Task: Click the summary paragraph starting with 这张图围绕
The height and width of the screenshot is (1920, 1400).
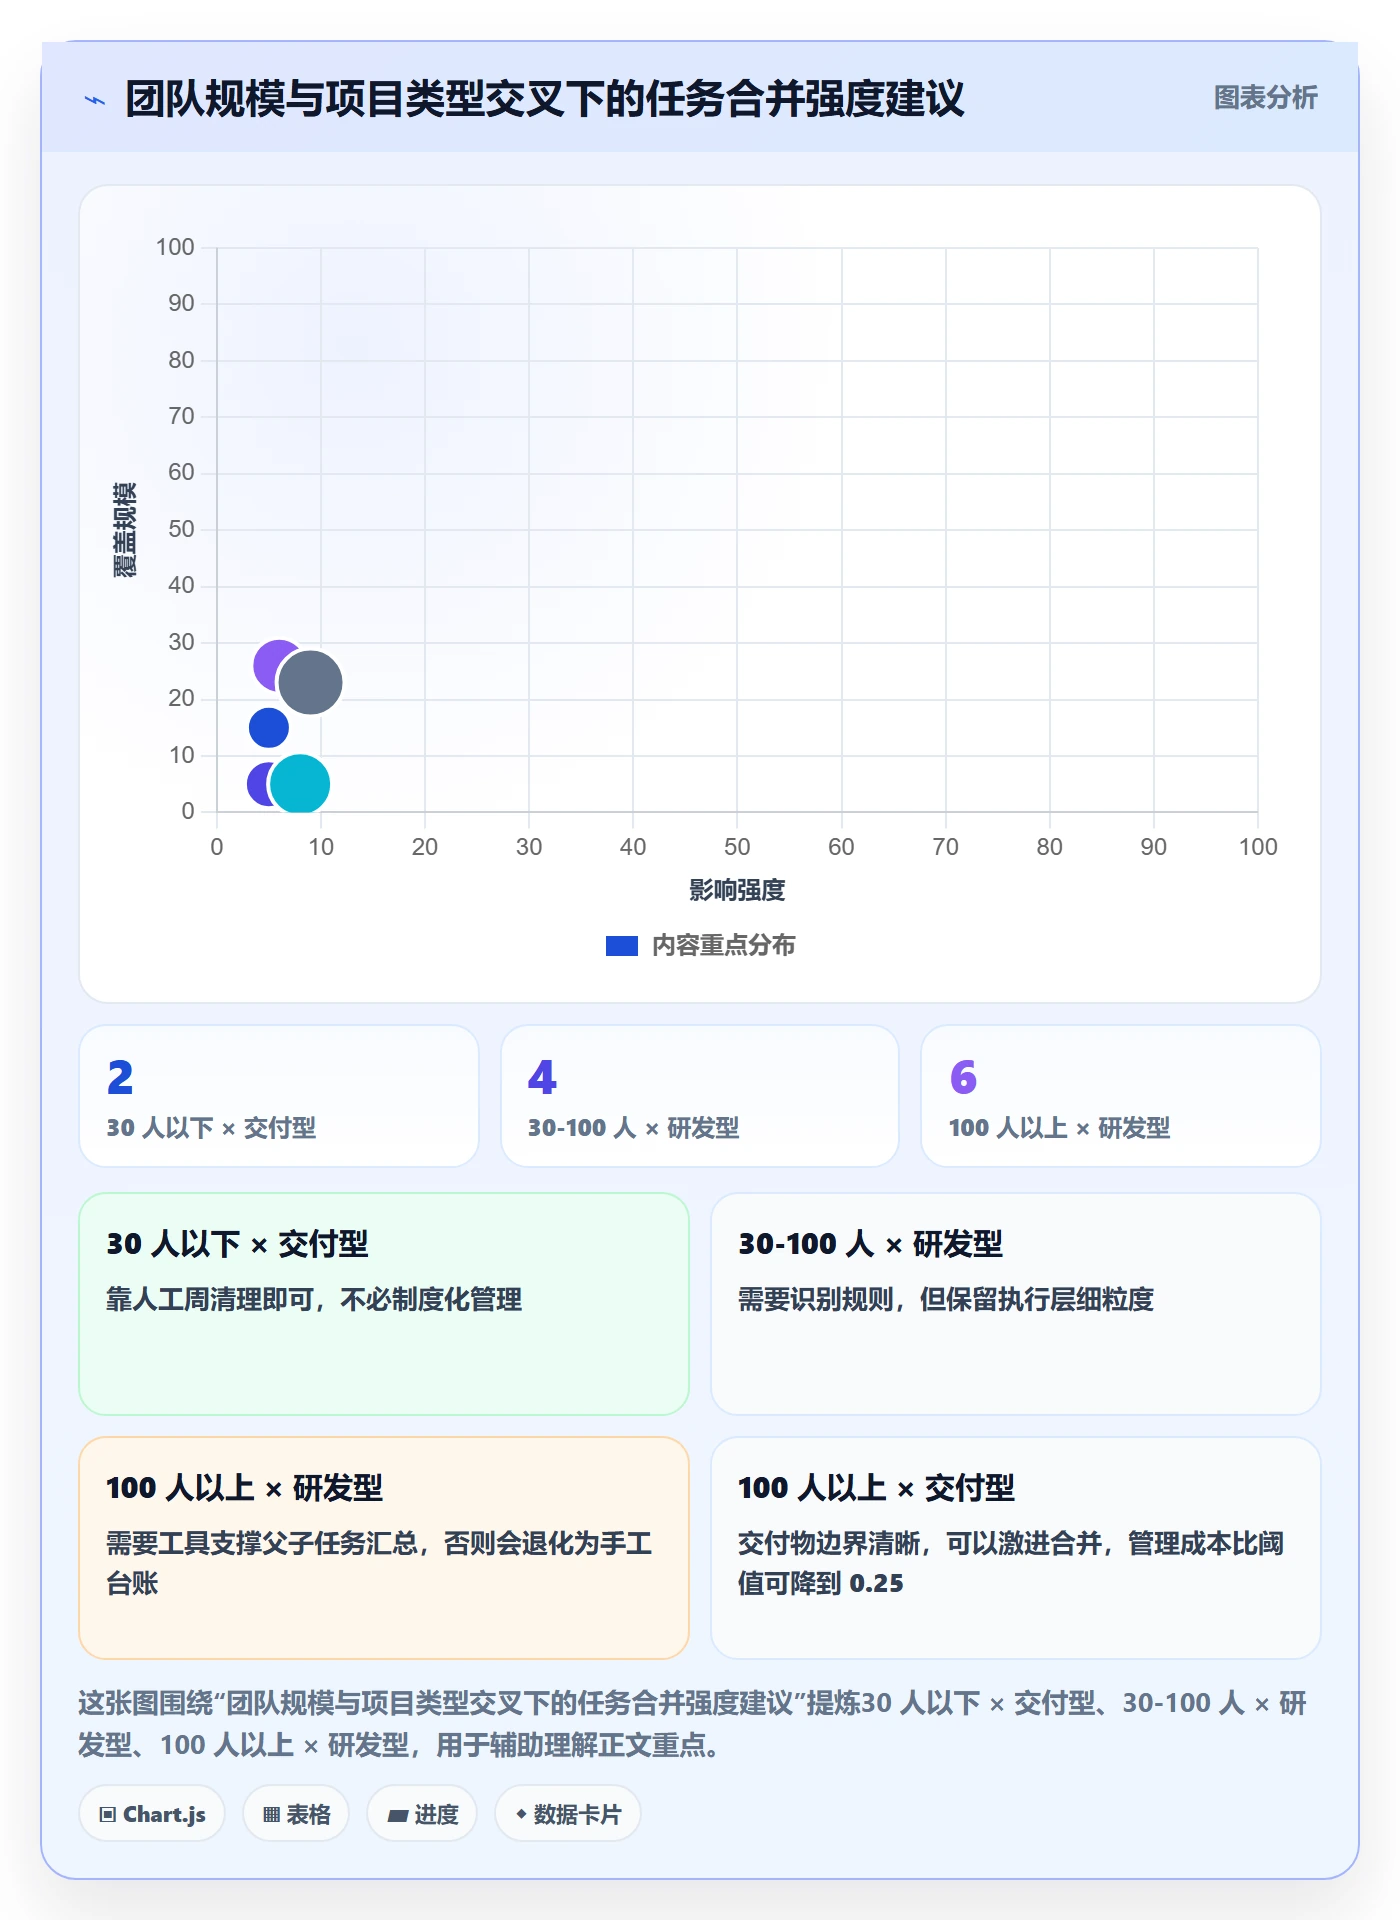Action: 693,1724
